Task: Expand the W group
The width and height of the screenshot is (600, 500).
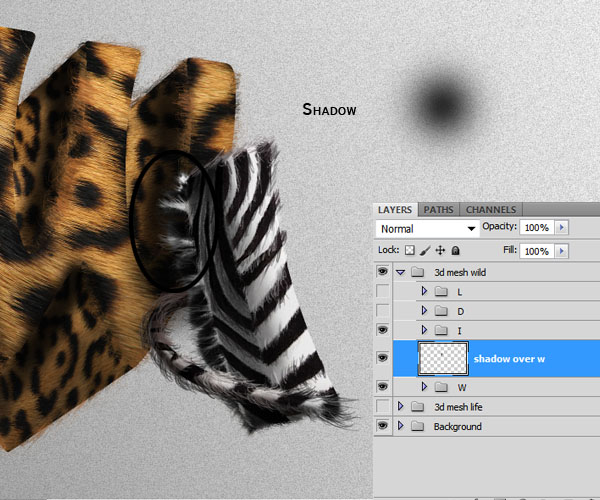Action: [x=424, y=386]
